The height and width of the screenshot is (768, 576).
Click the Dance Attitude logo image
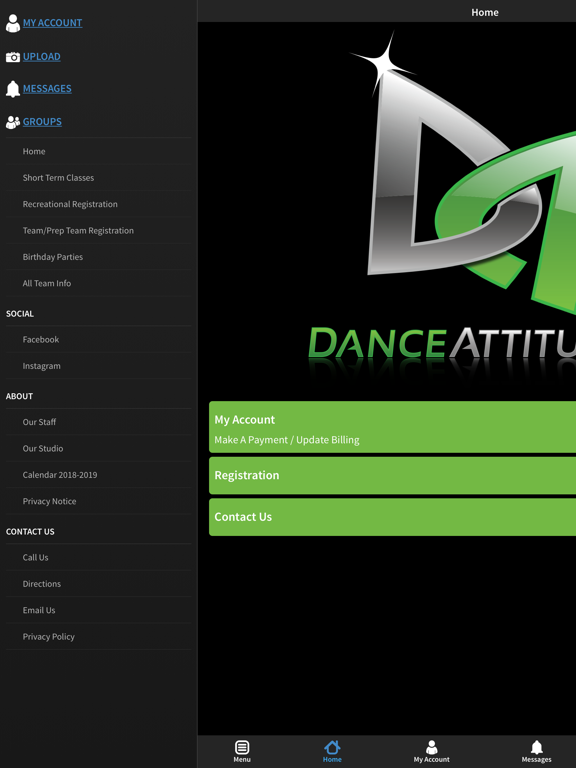coord(442,206)
